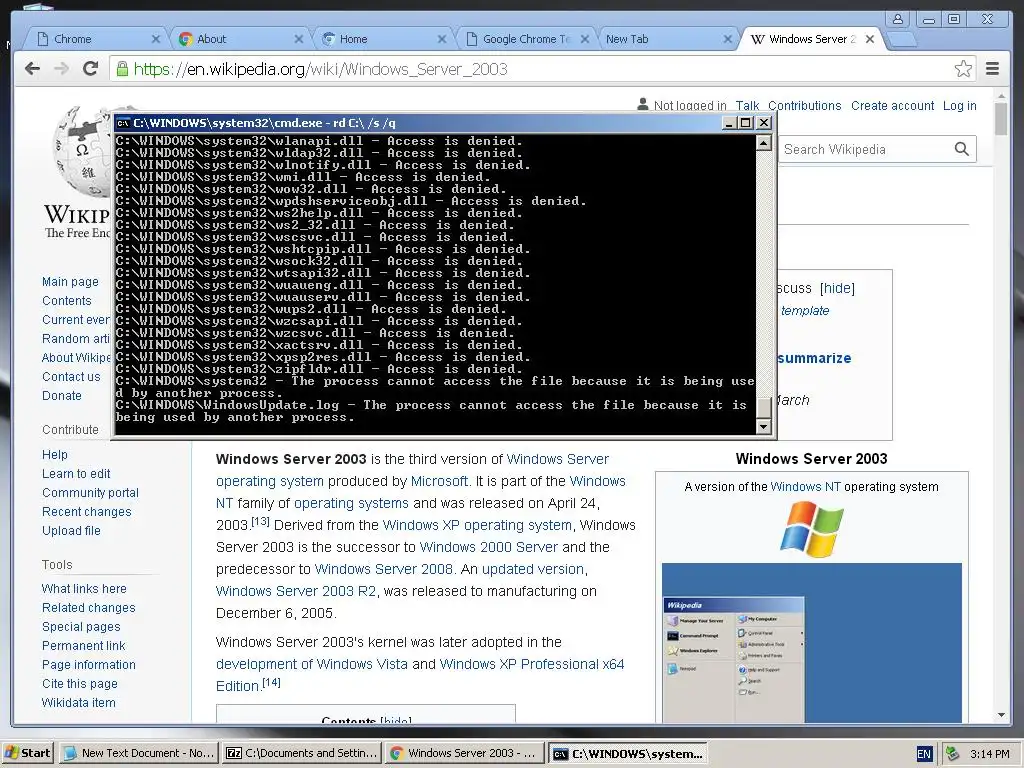
Task: Close the 'About' tab
Action: point(298,39)
